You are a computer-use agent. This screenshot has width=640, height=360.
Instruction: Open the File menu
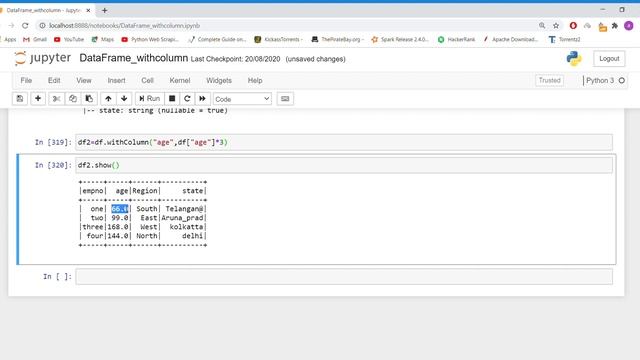26,80
